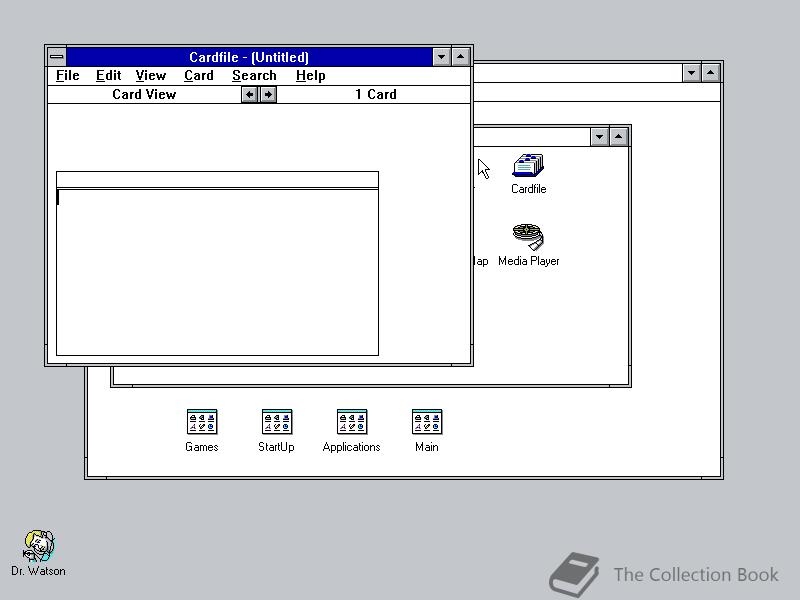Viewport: 800px width, 600px height.
Task: Minimize the Program Manager window behind
Action: (x=691, y=73)
